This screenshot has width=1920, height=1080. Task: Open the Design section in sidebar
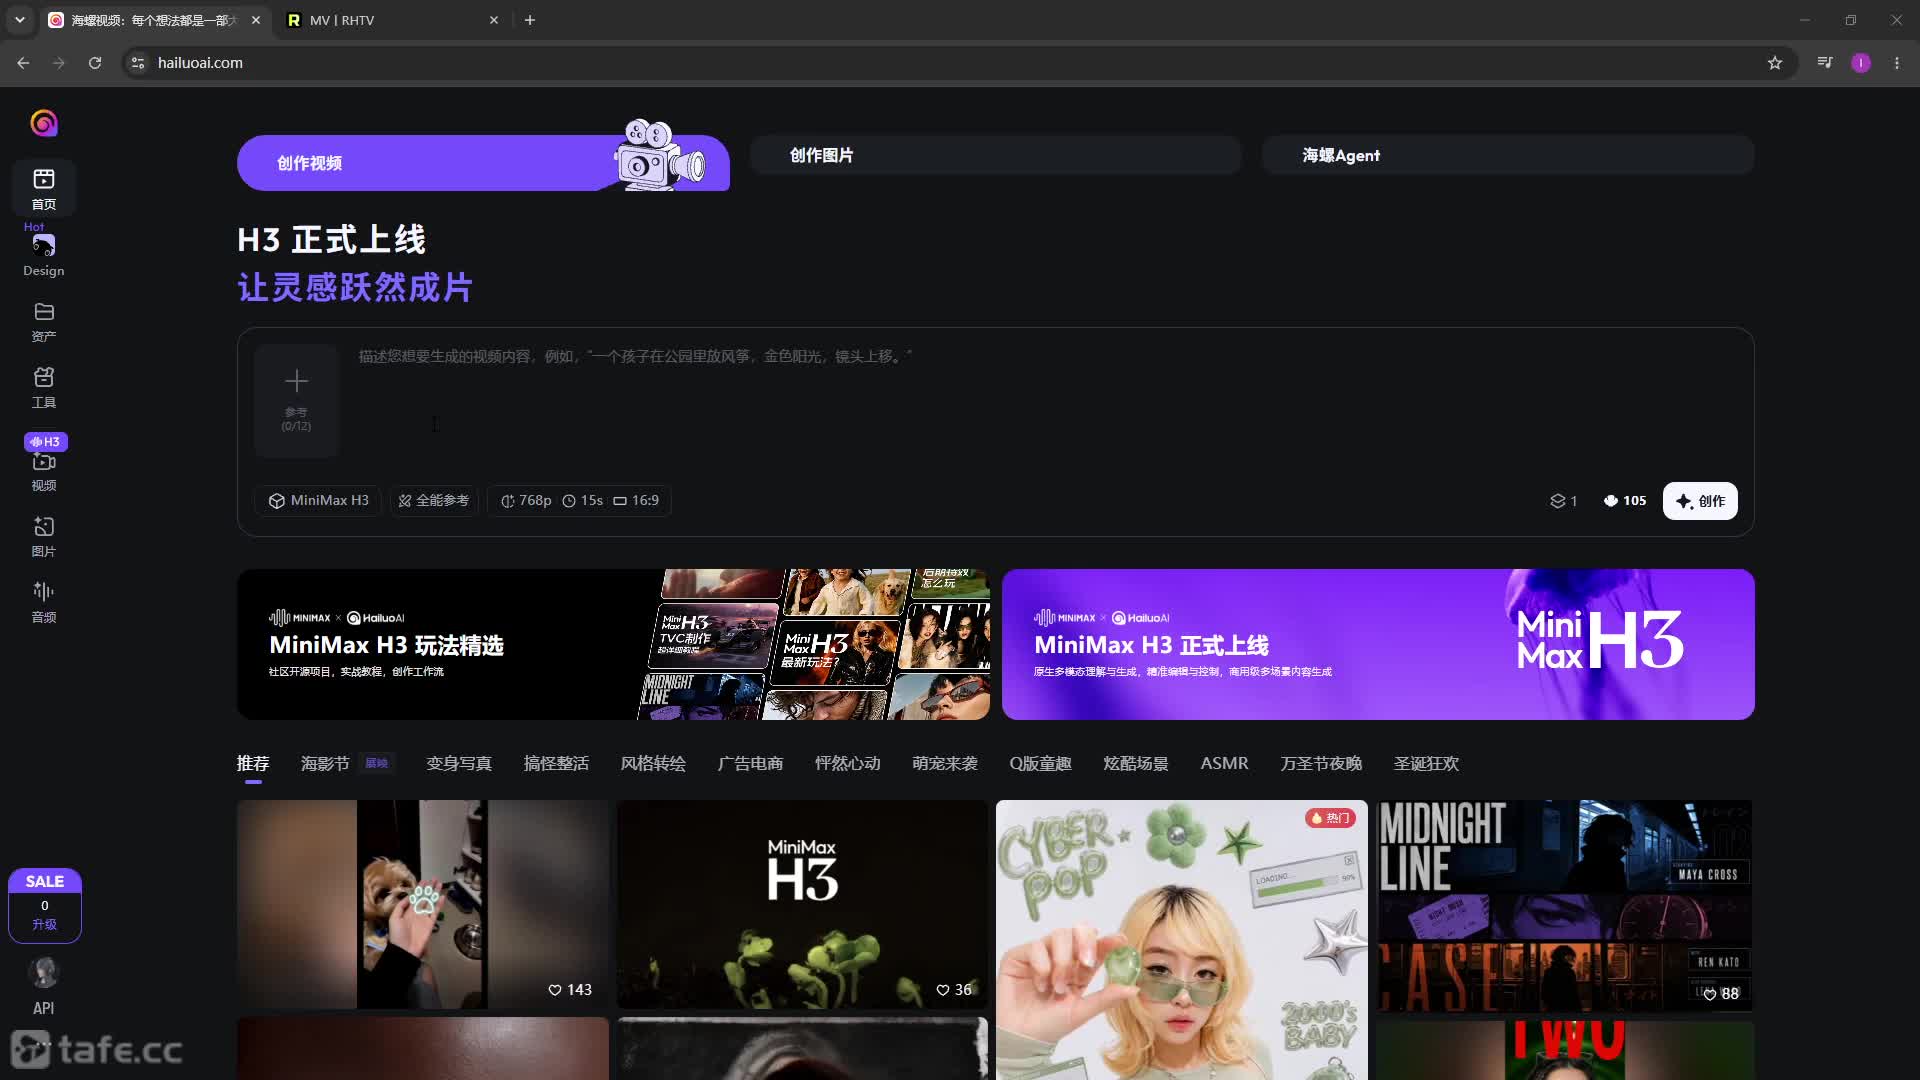pyautogui.click(x=43, y=255)
